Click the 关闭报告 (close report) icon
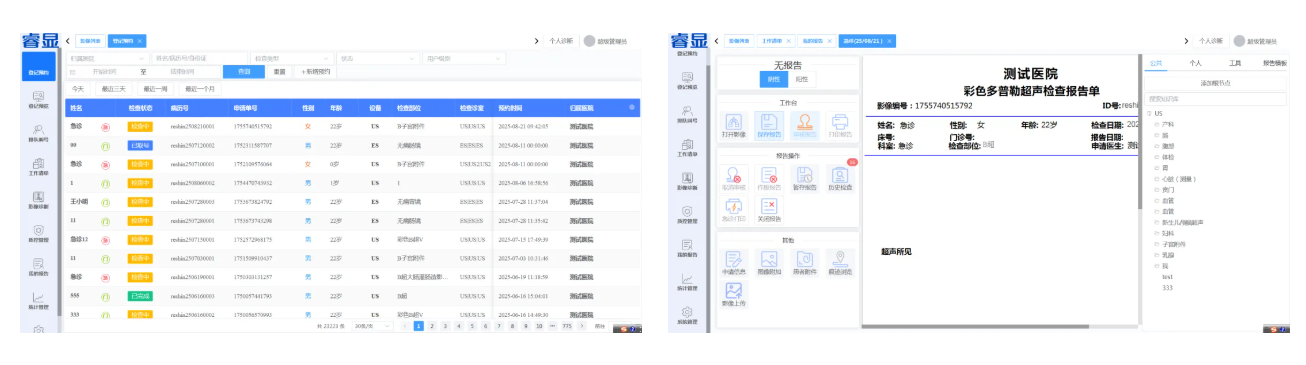Viewport: 1306px width, 365px height. (x=769, y=209)
